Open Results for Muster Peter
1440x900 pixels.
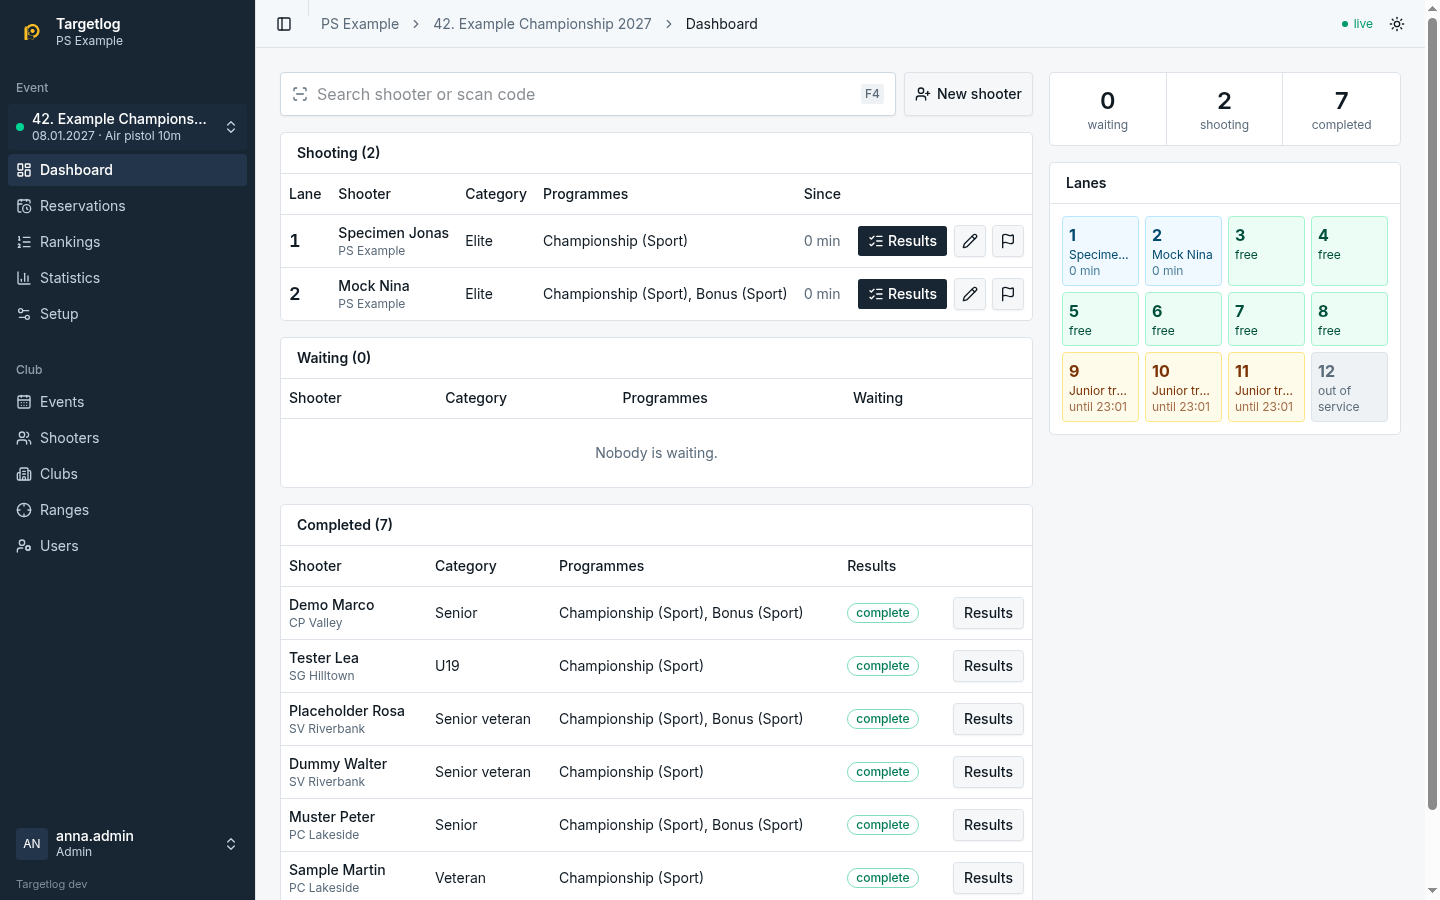click(988, 825)
